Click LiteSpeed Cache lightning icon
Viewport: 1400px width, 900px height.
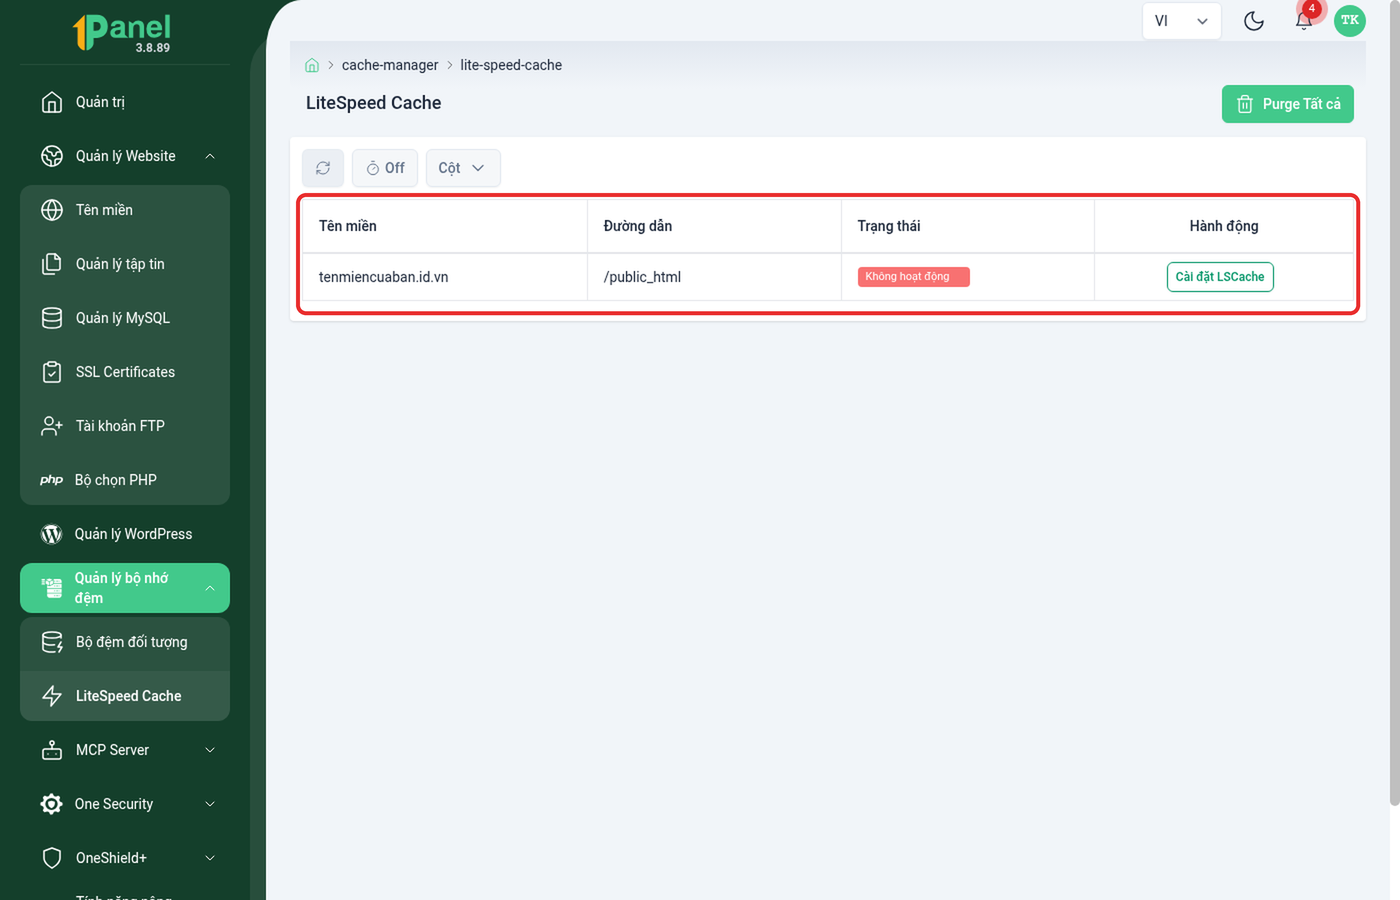(52, 696)
